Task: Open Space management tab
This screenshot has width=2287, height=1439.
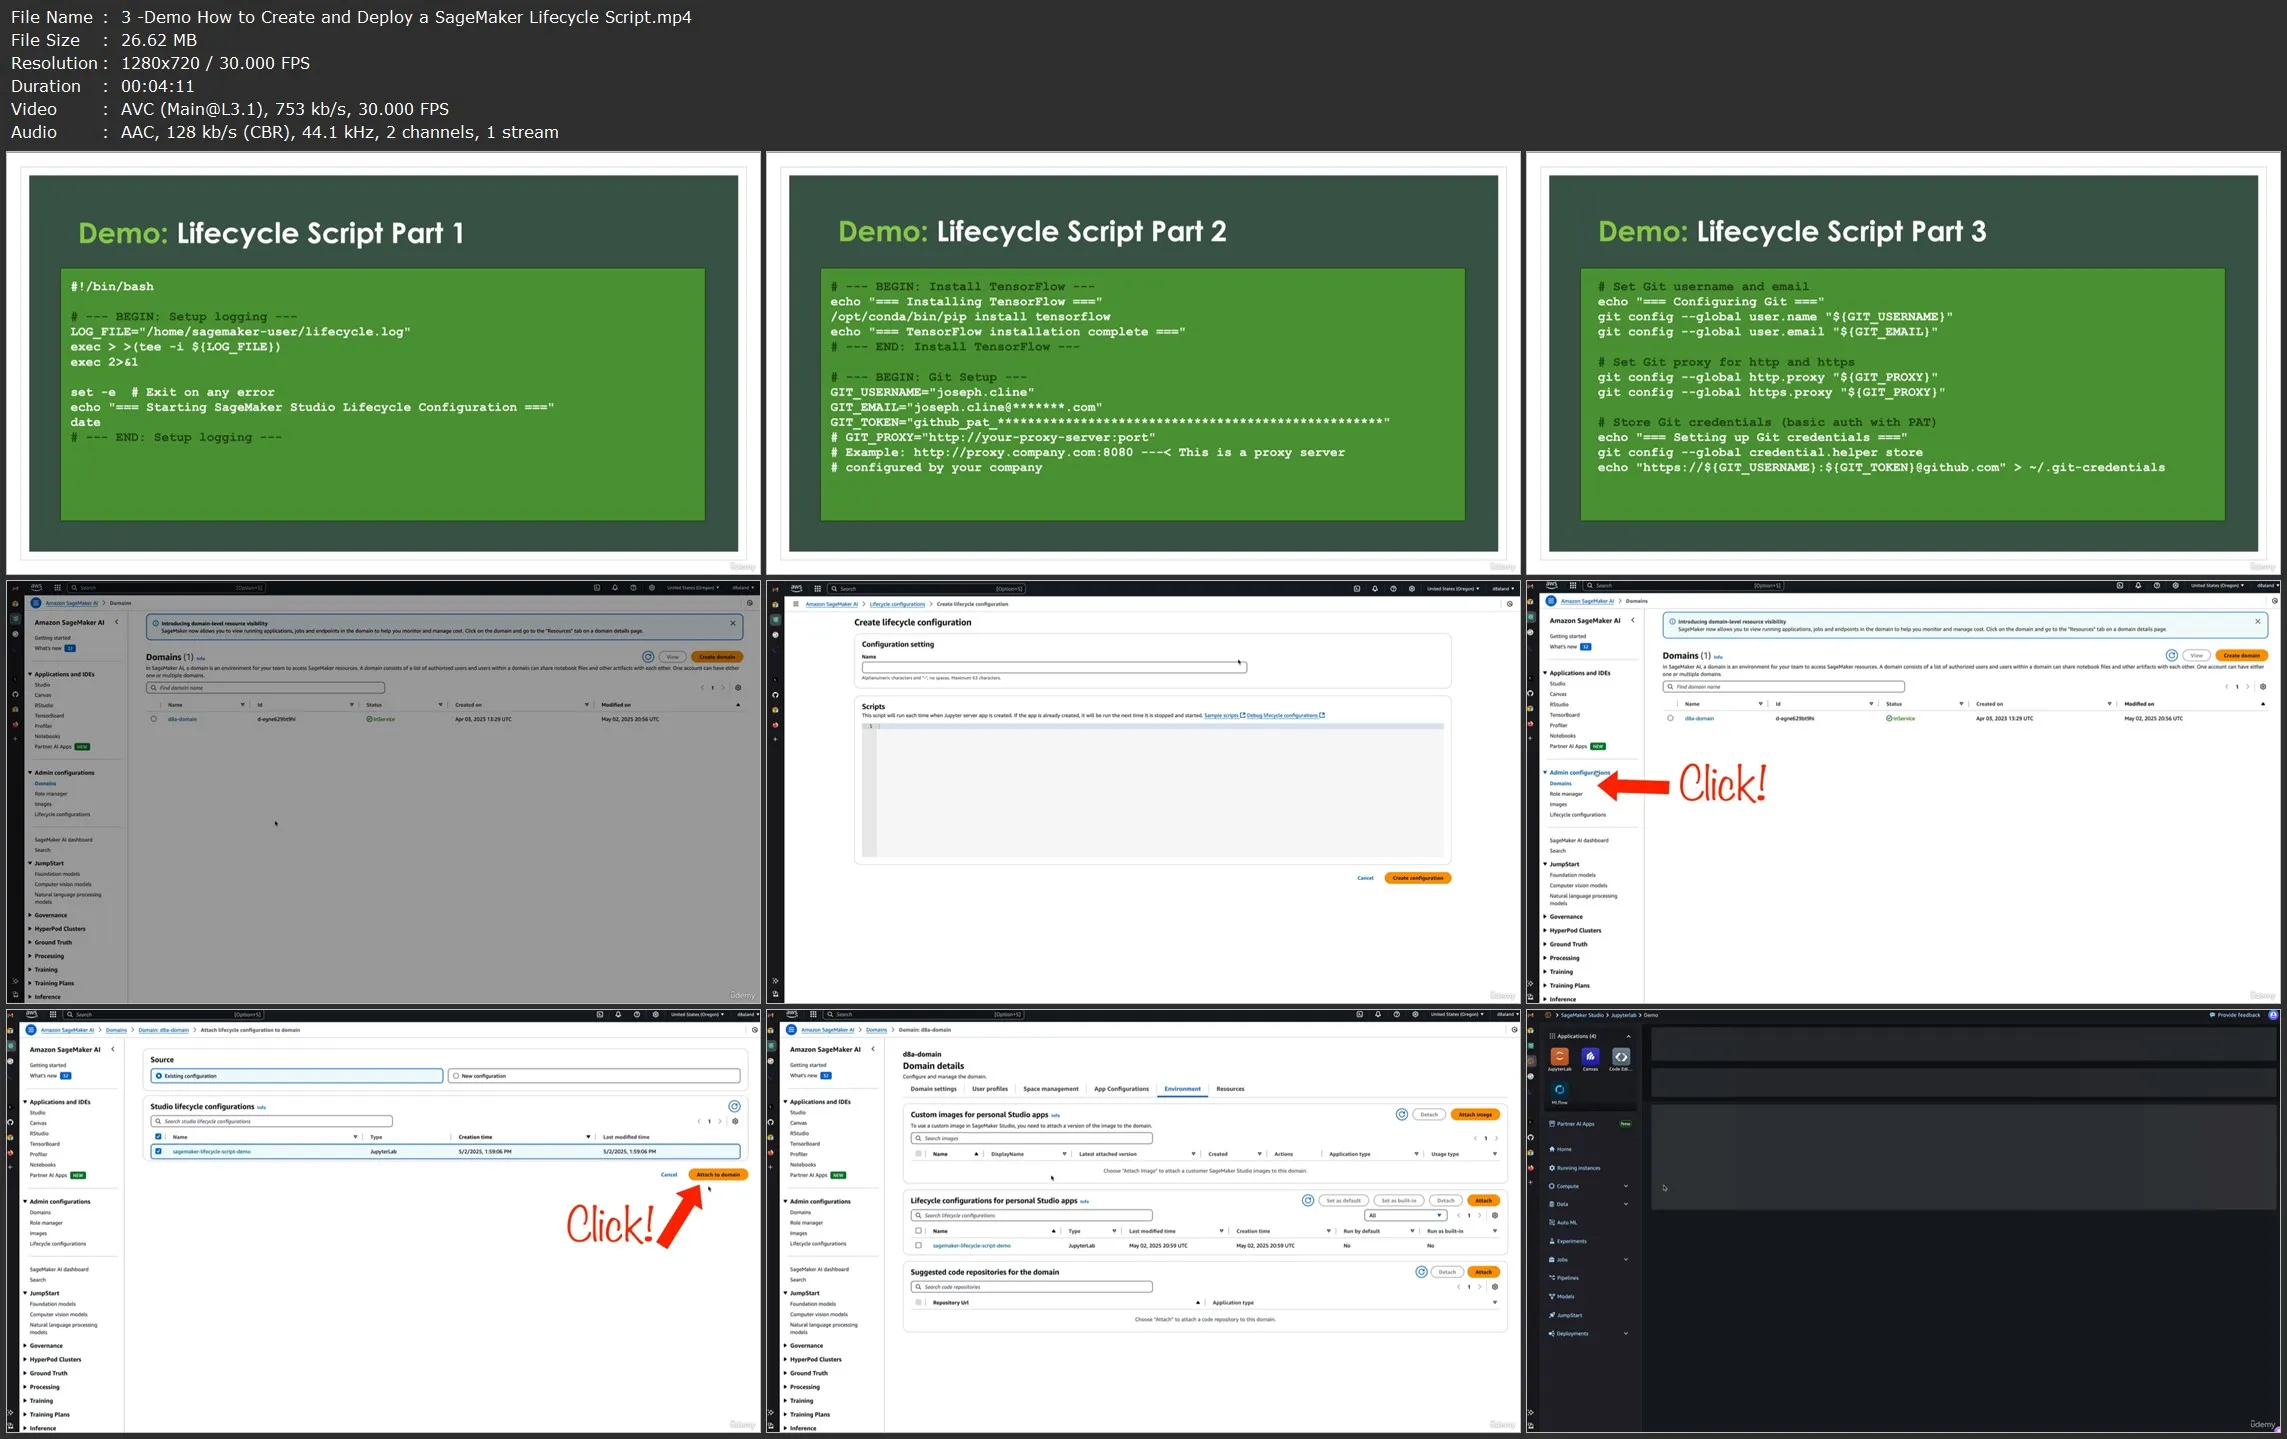Action: coord(1050,1089)
